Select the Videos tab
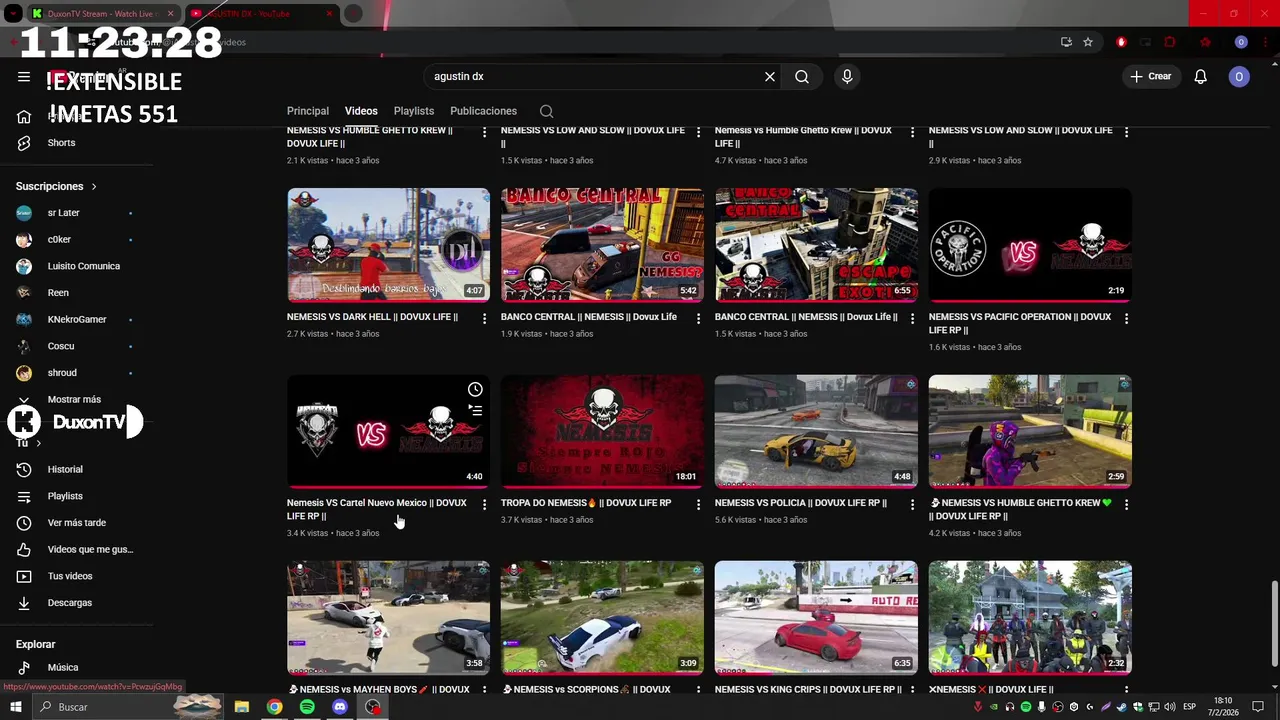 361,111
